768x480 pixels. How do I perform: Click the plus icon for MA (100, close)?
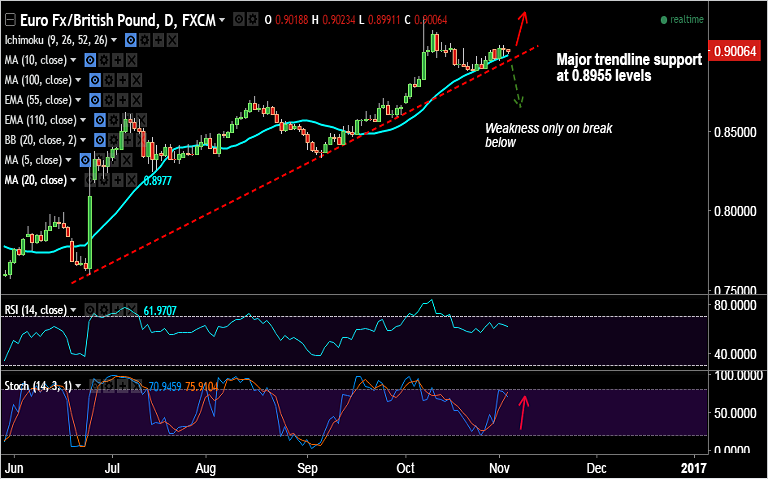pos(122,80)
